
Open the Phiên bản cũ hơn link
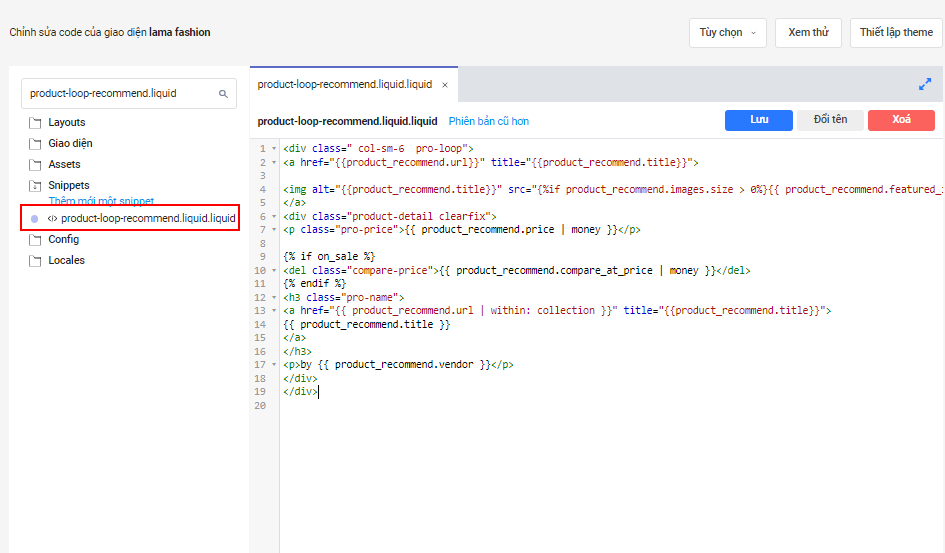coord(489,121)
